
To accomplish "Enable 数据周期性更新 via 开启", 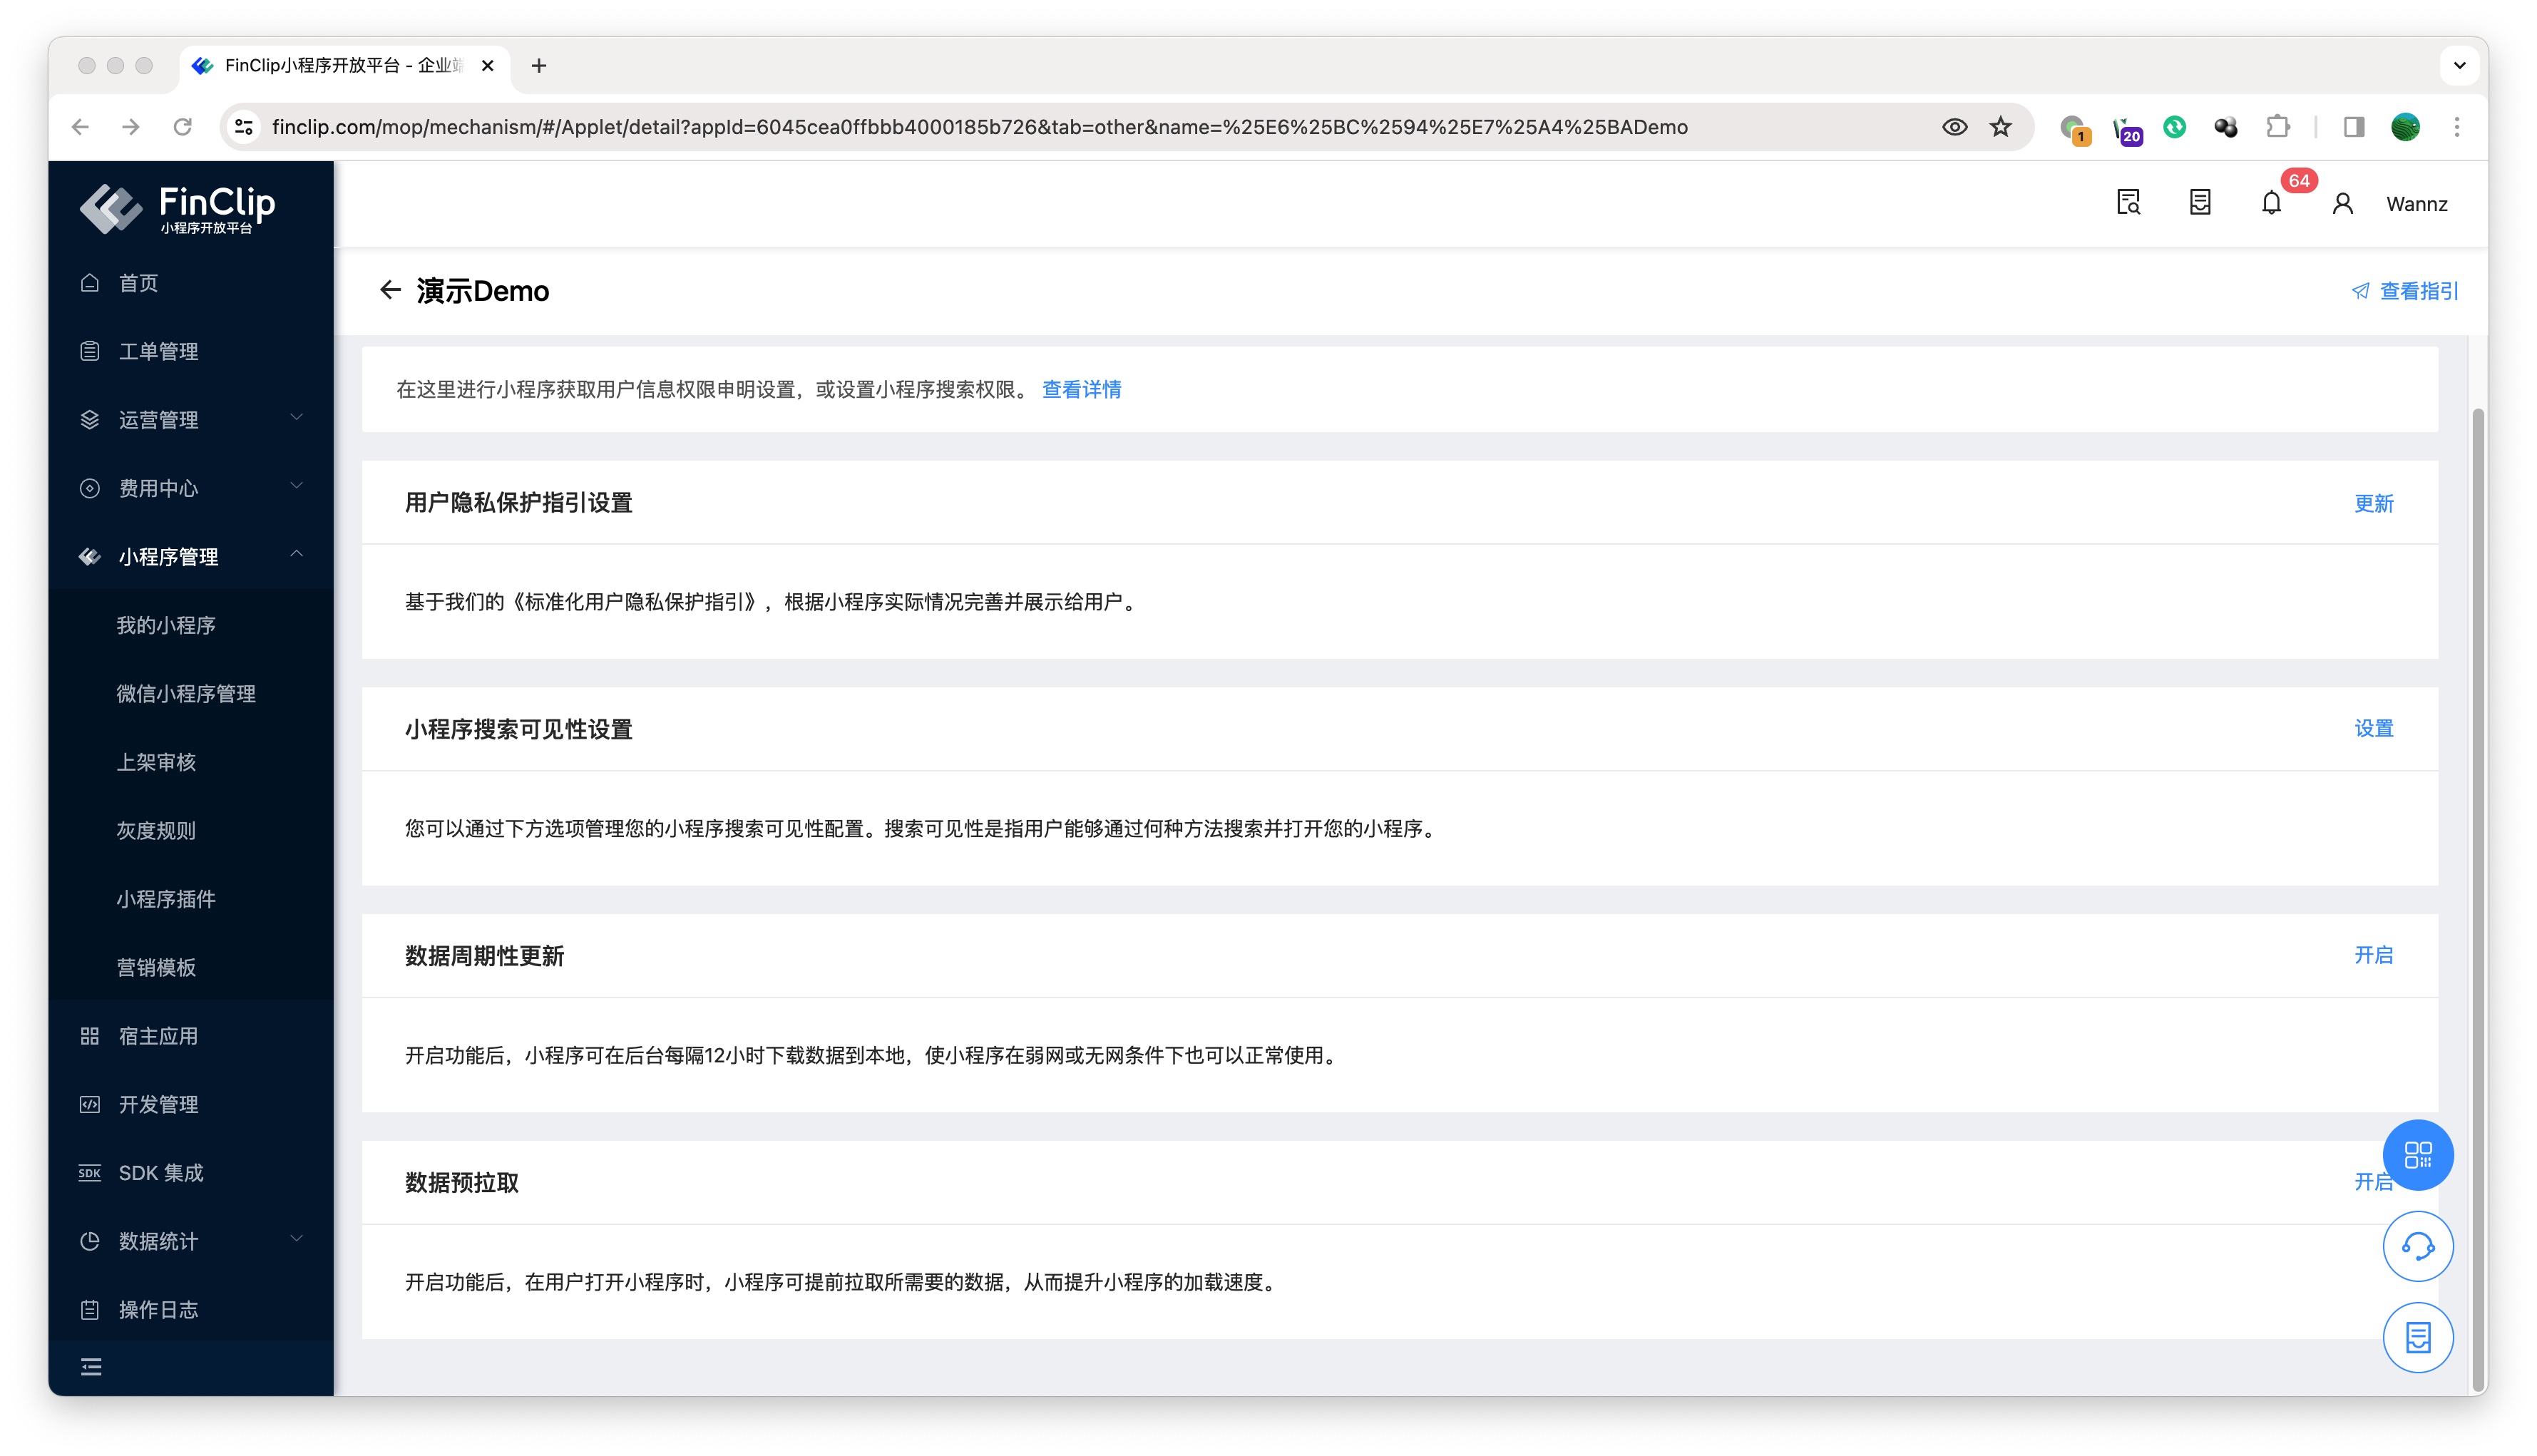I will pos(2372,955).
